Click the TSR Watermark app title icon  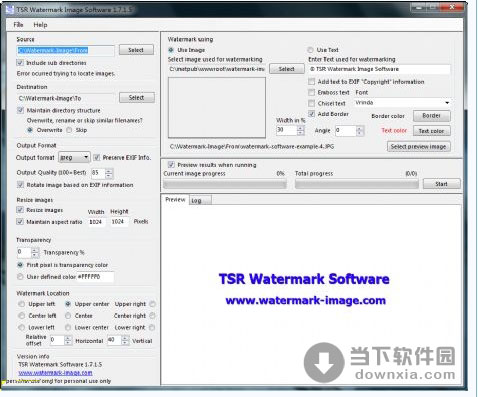pyautogui.click(x=11, y=9)
